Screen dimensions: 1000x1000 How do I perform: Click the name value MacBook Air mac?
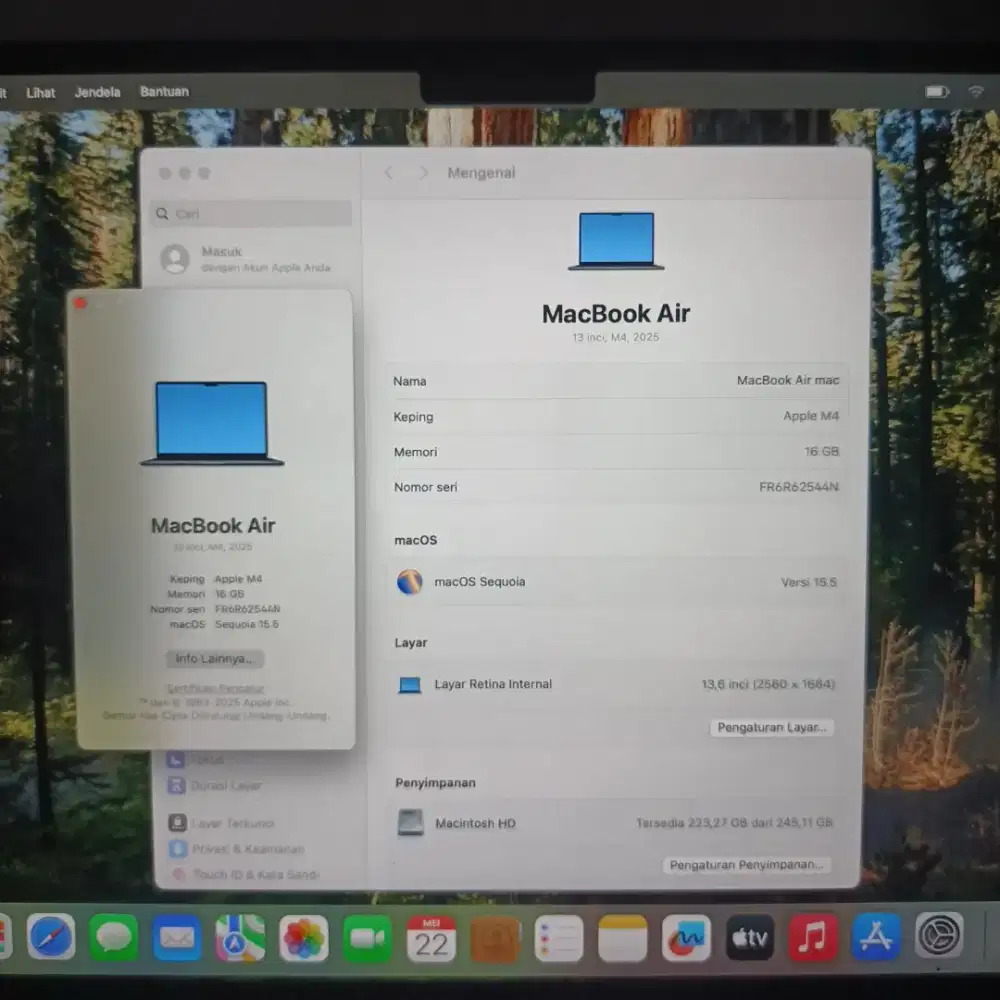788,380
